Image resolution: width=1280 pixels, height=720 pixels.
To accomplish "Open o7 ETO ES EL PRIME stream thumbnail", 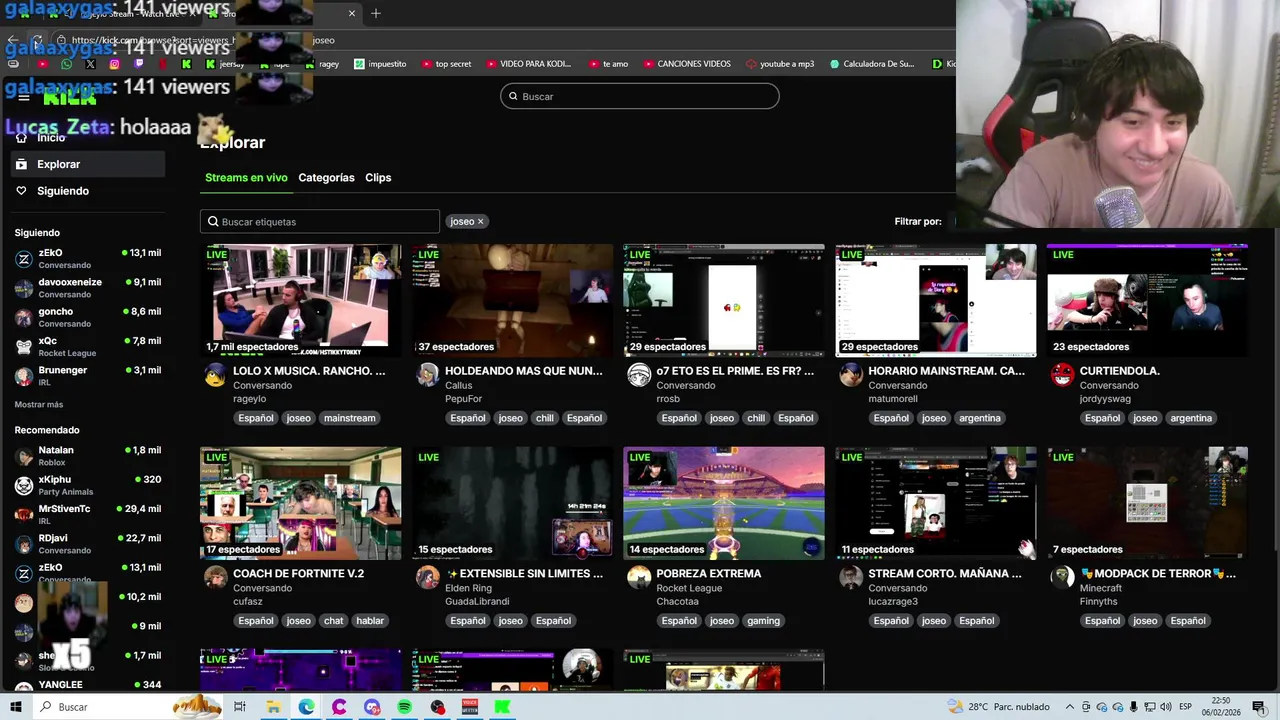I will (x=724, y=300).
